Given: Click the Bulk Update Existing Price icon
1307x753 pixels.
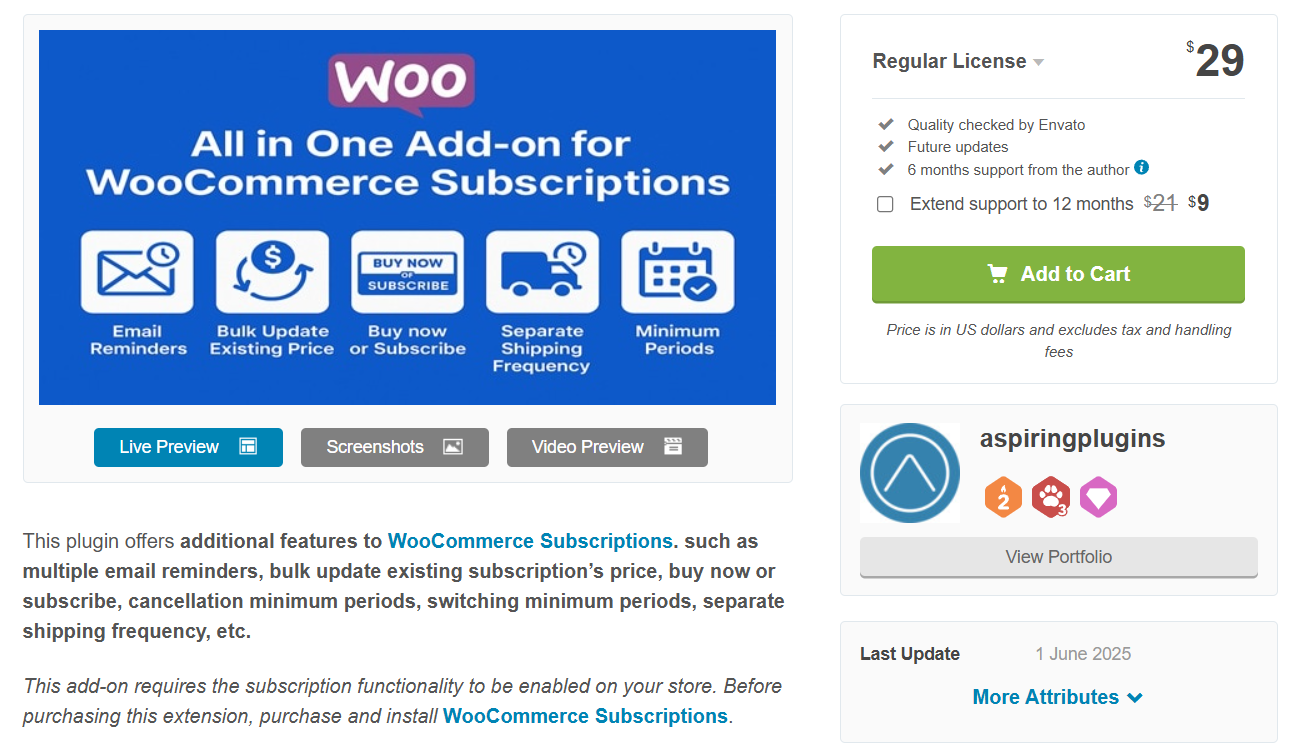Looking at the screenshot, I should (x=272, y=272).
